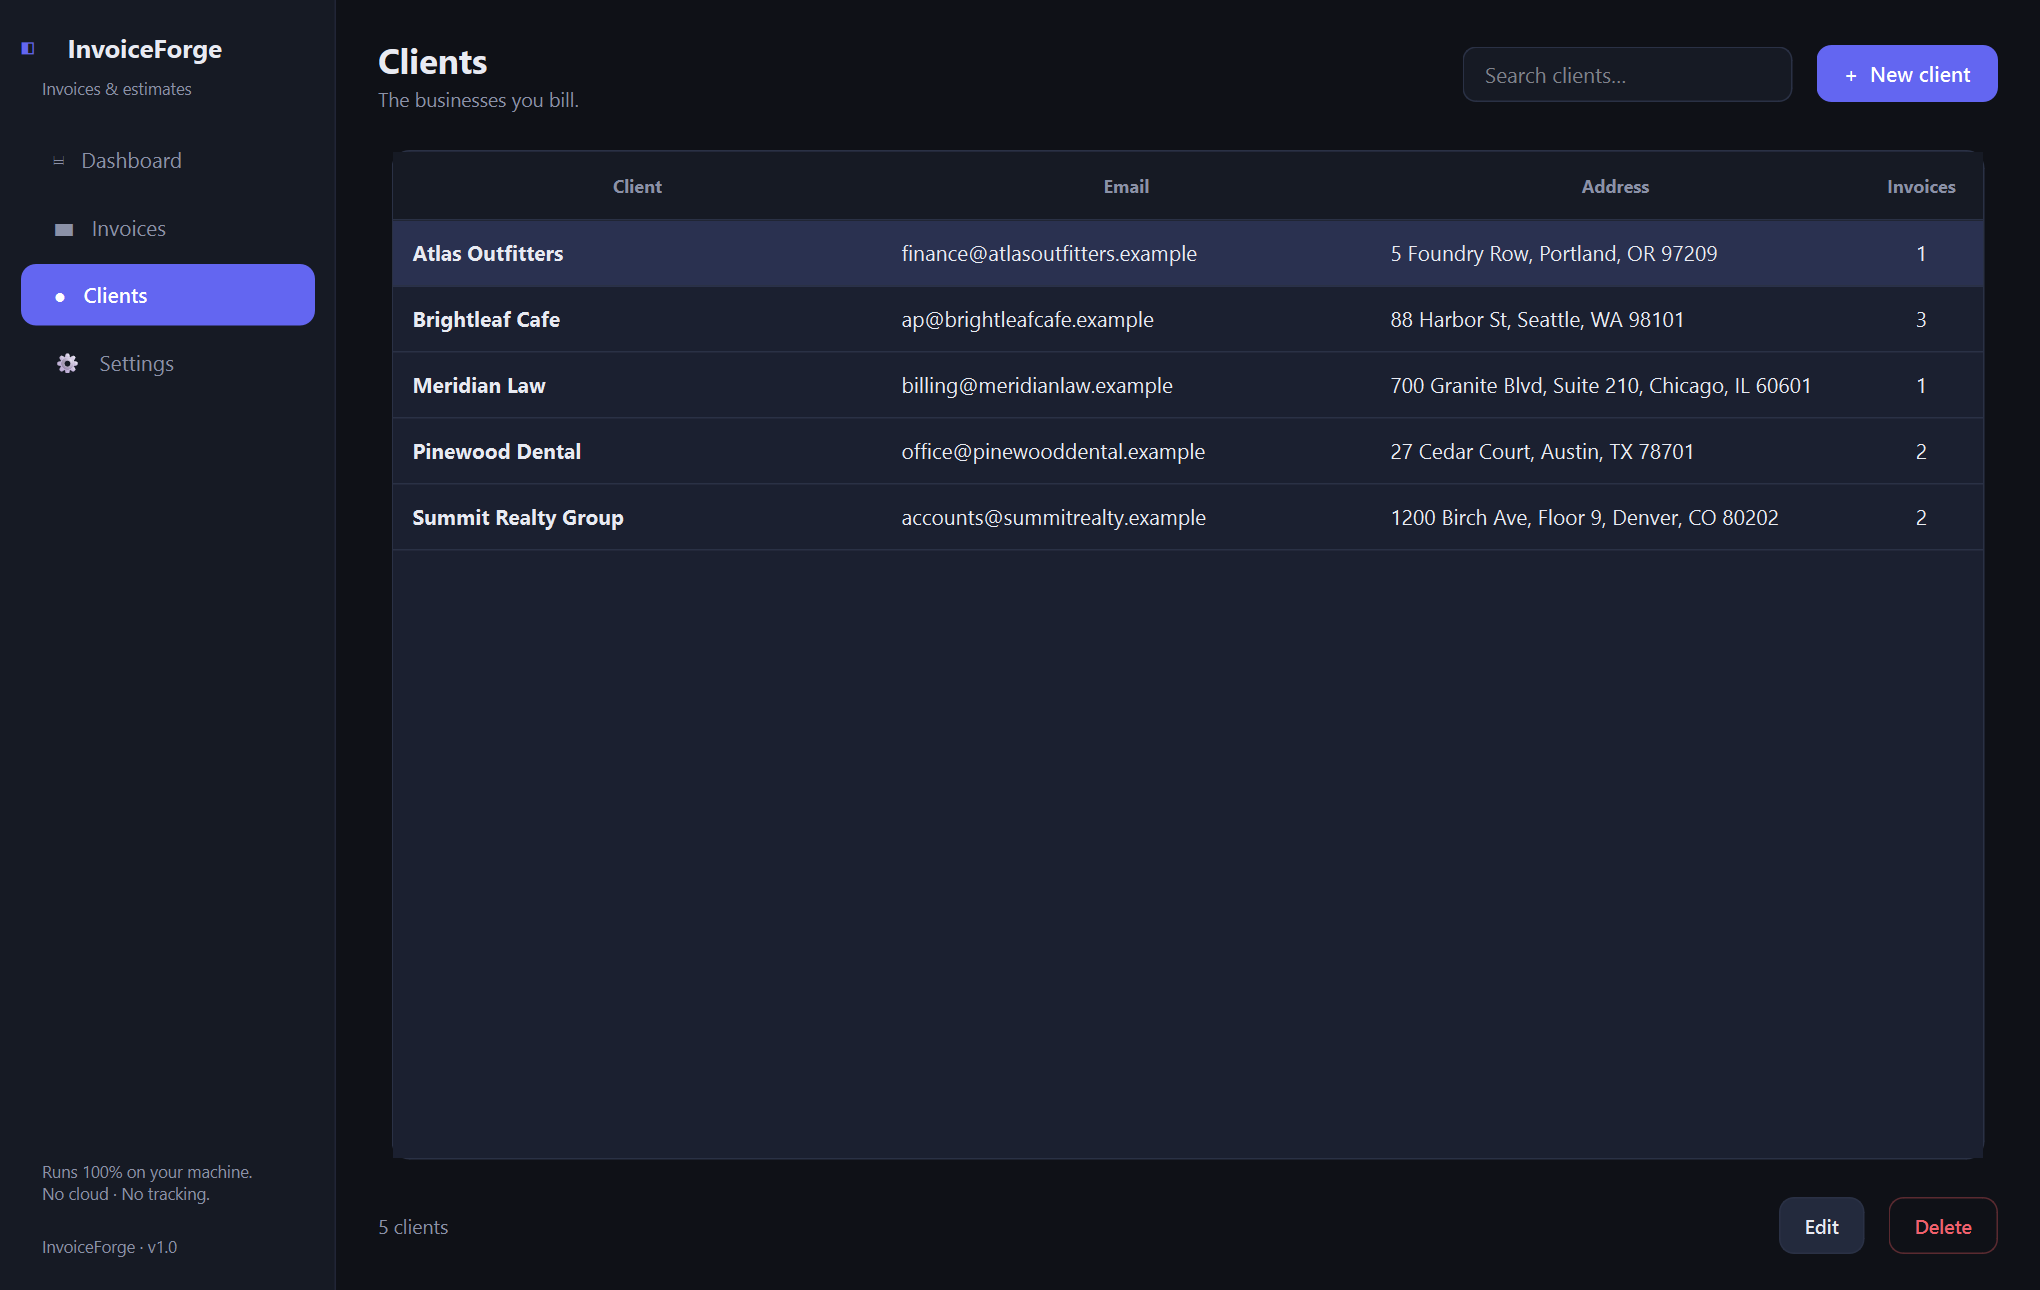
Task: Click the Delete button
Action: pos(1942,1226)
